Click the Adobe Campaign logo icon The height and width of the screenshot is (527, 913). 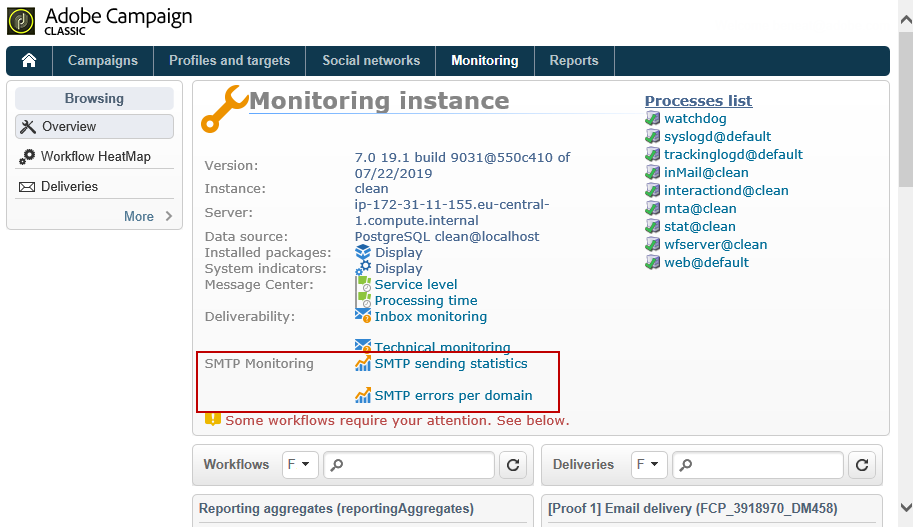coord(21,21)
